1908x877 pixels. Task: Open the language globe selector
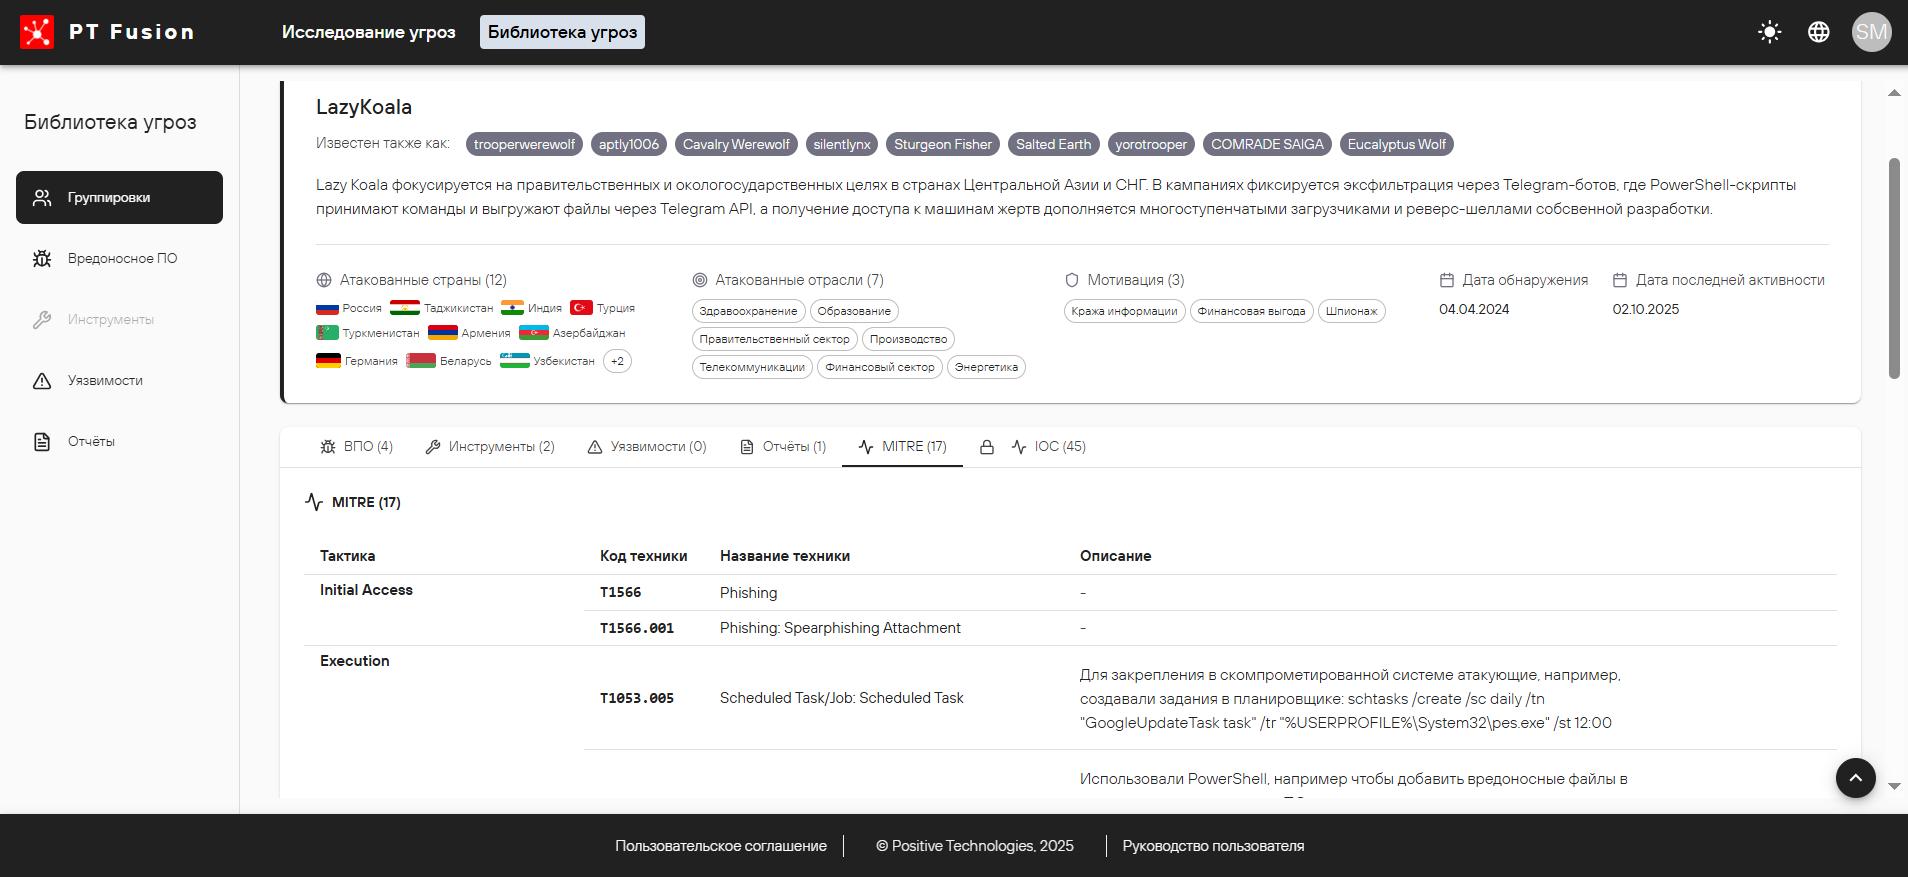1818,32
